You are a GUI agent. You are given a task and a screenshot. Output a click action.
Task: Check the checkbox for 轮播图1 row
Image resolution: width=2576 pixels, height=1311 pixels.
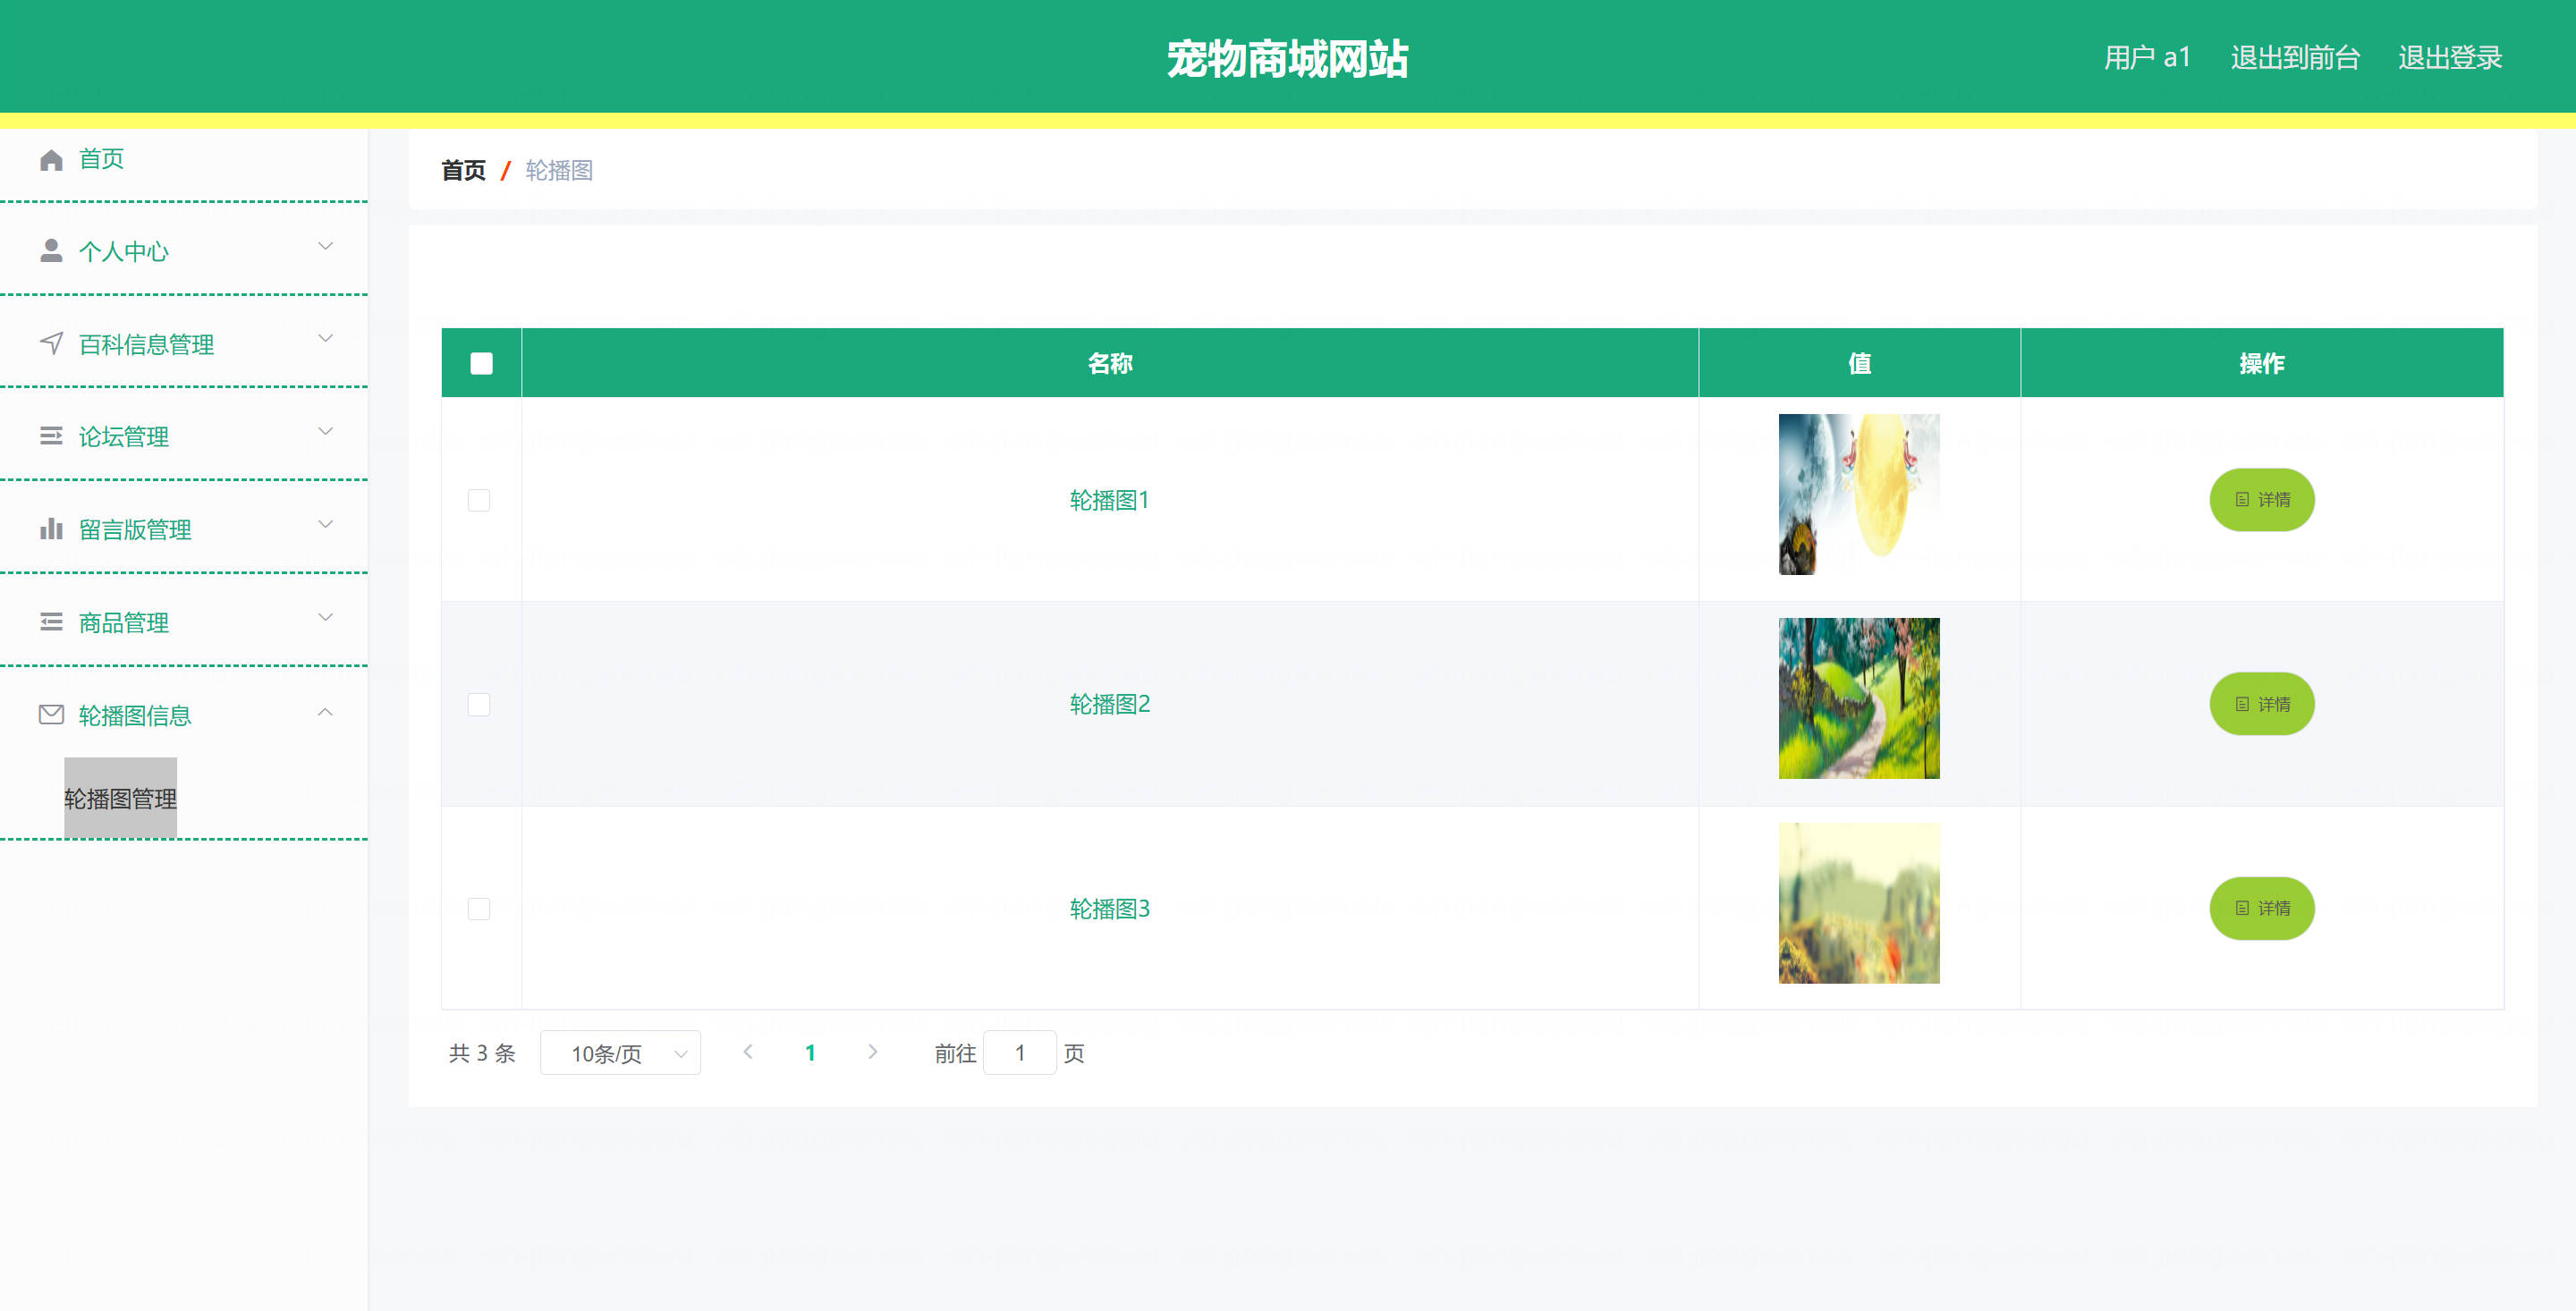point(479,500)
